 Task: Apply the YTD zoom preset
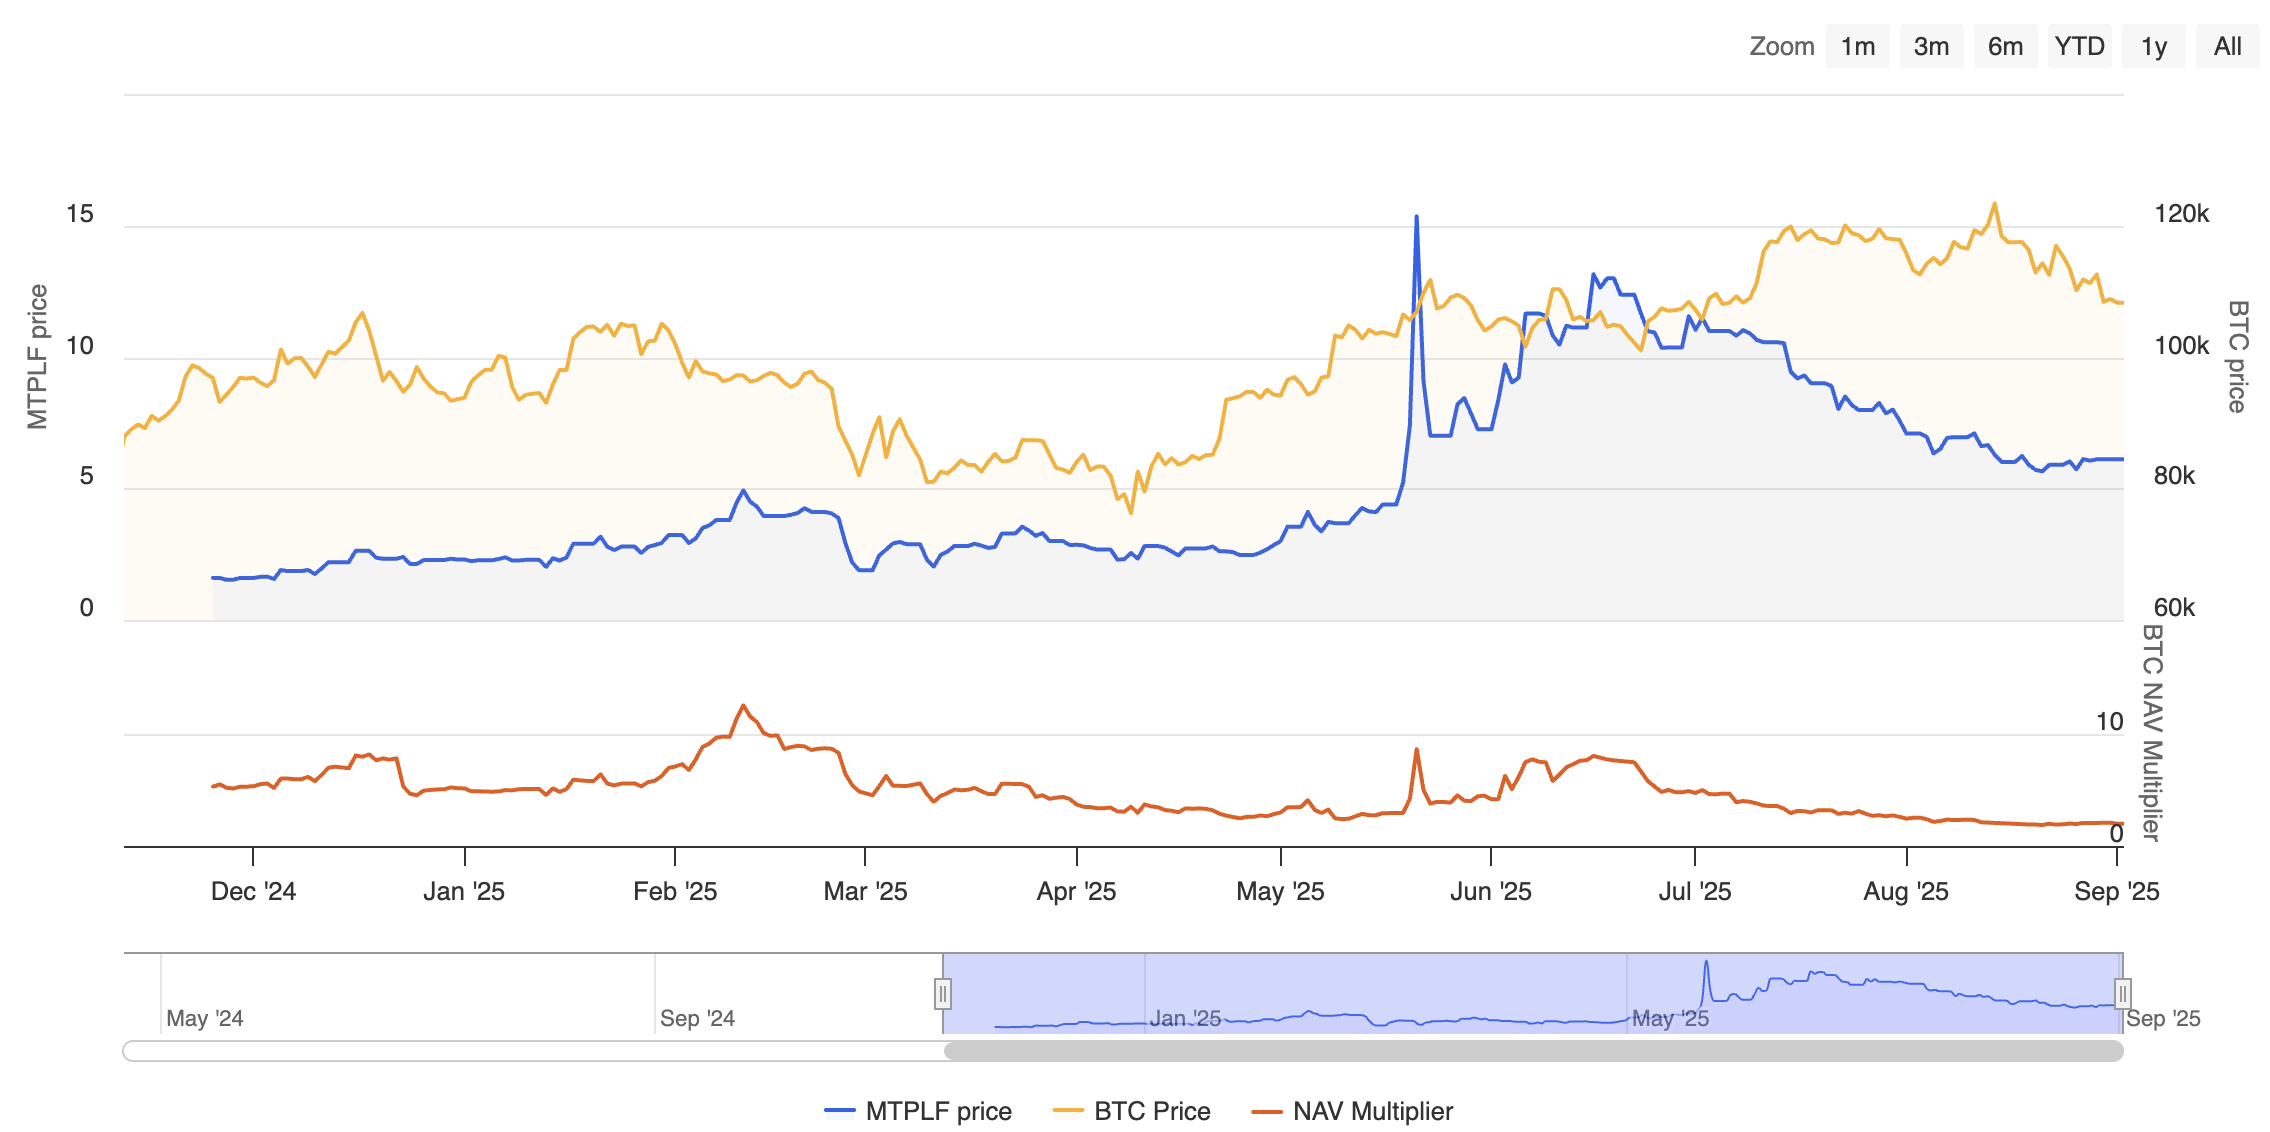(x=2079, y=46)
